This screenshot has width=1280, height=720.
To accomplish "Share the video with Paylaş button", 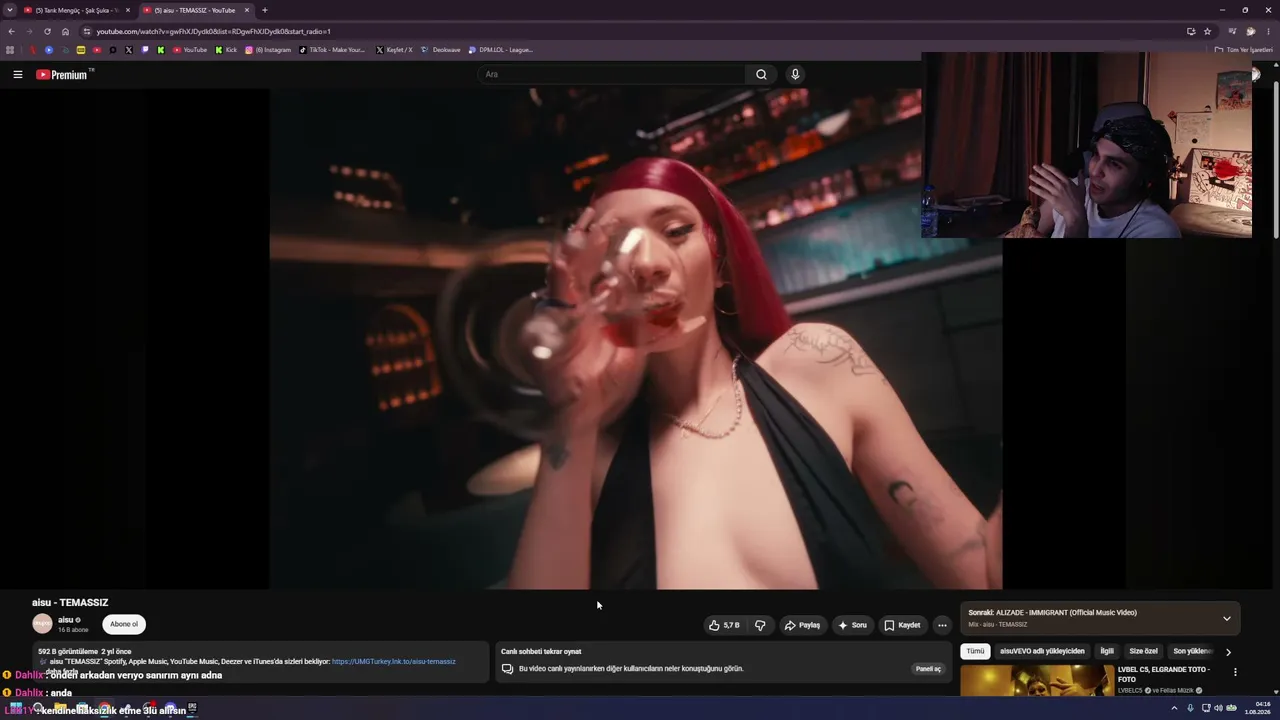I will [802, 625].
